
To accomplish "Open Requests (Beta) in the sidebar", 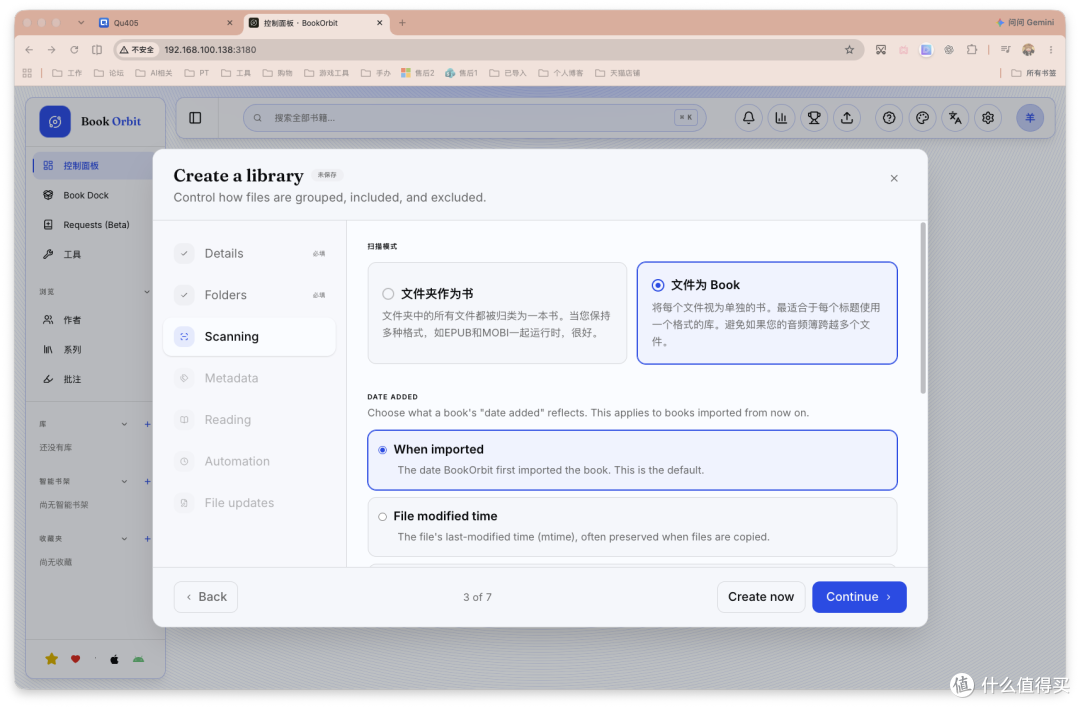I will (93, 225).
